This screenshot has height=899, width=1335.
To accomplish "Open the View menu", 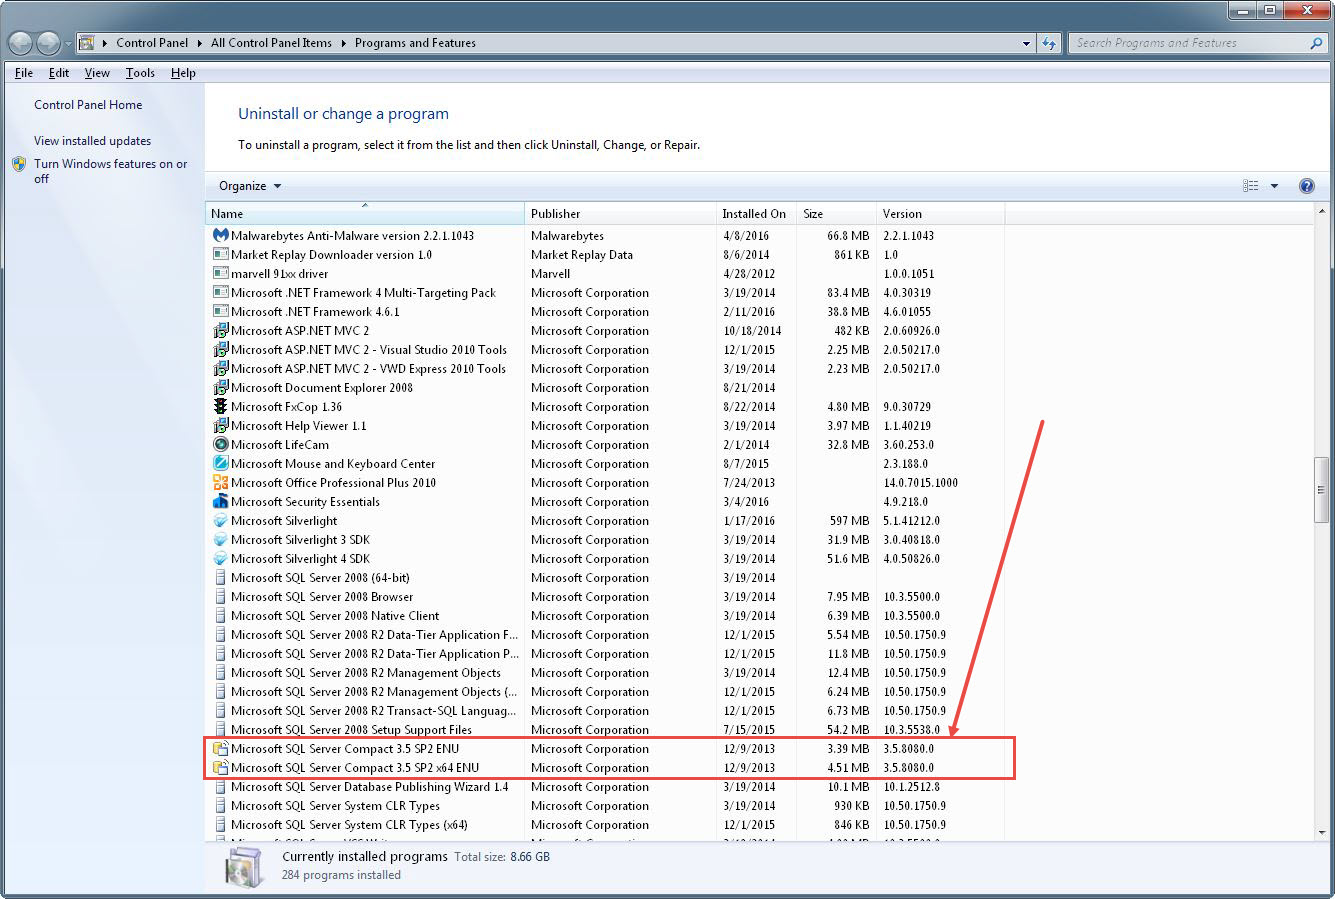I will coord(97,73).
